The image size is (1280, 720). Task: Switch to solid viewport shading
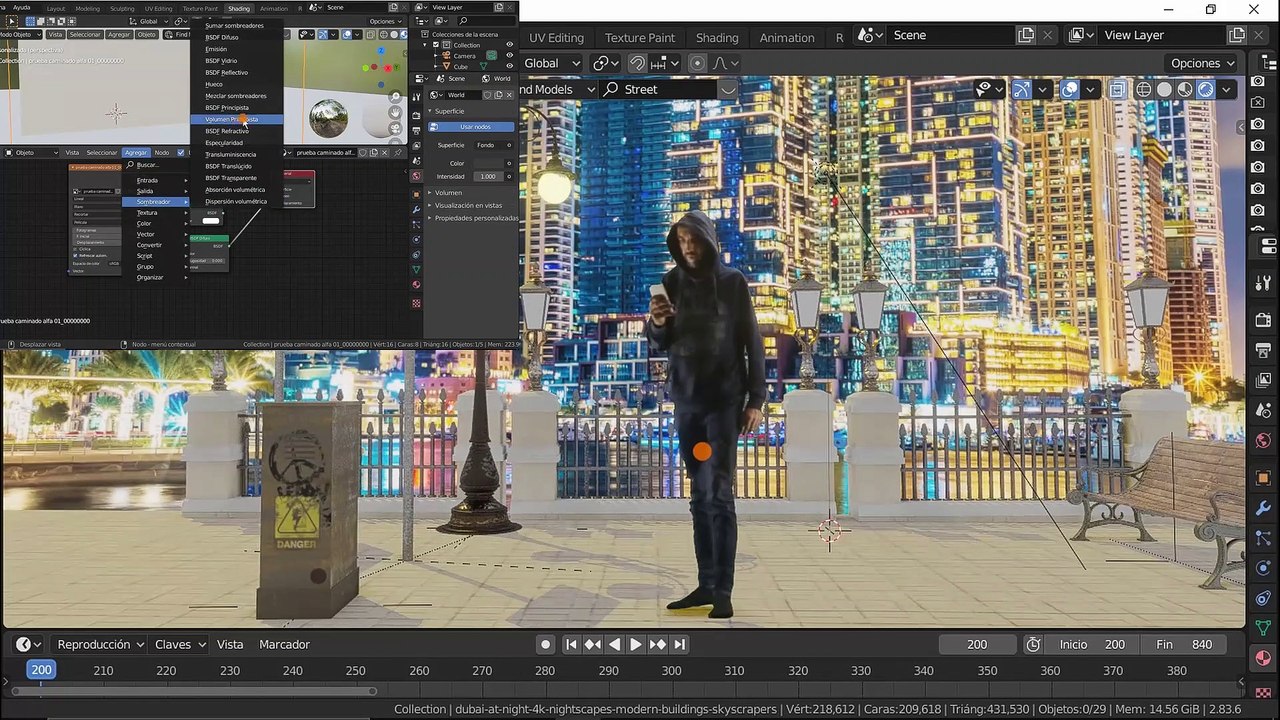coord(1165,89)
